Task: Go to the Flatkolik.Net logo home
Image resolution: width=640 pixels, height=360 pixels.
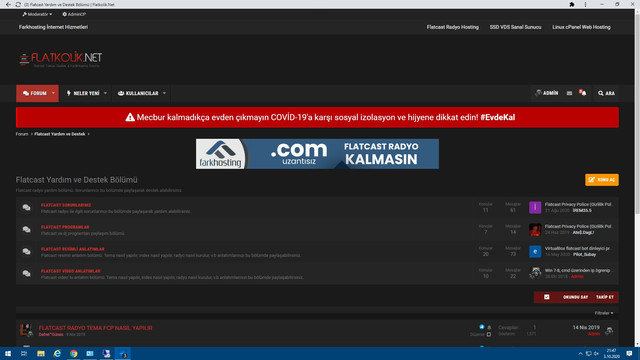Action: (60, 59)
